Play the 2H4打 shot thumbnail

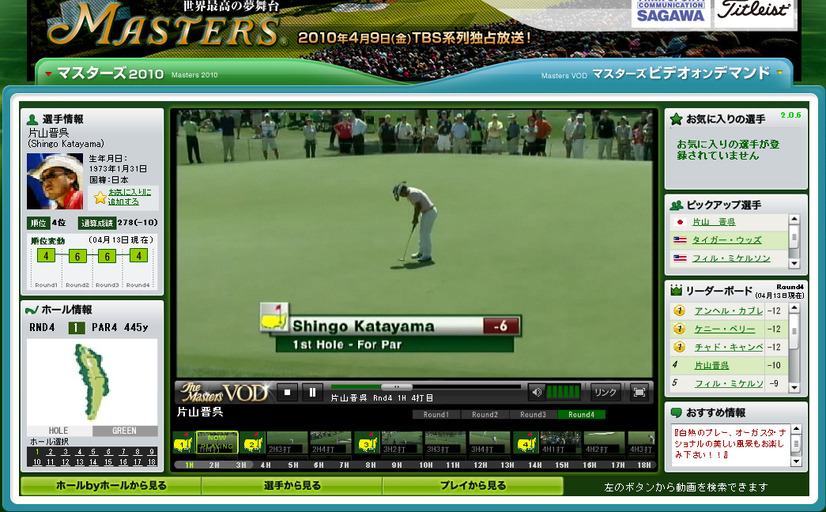330,442
